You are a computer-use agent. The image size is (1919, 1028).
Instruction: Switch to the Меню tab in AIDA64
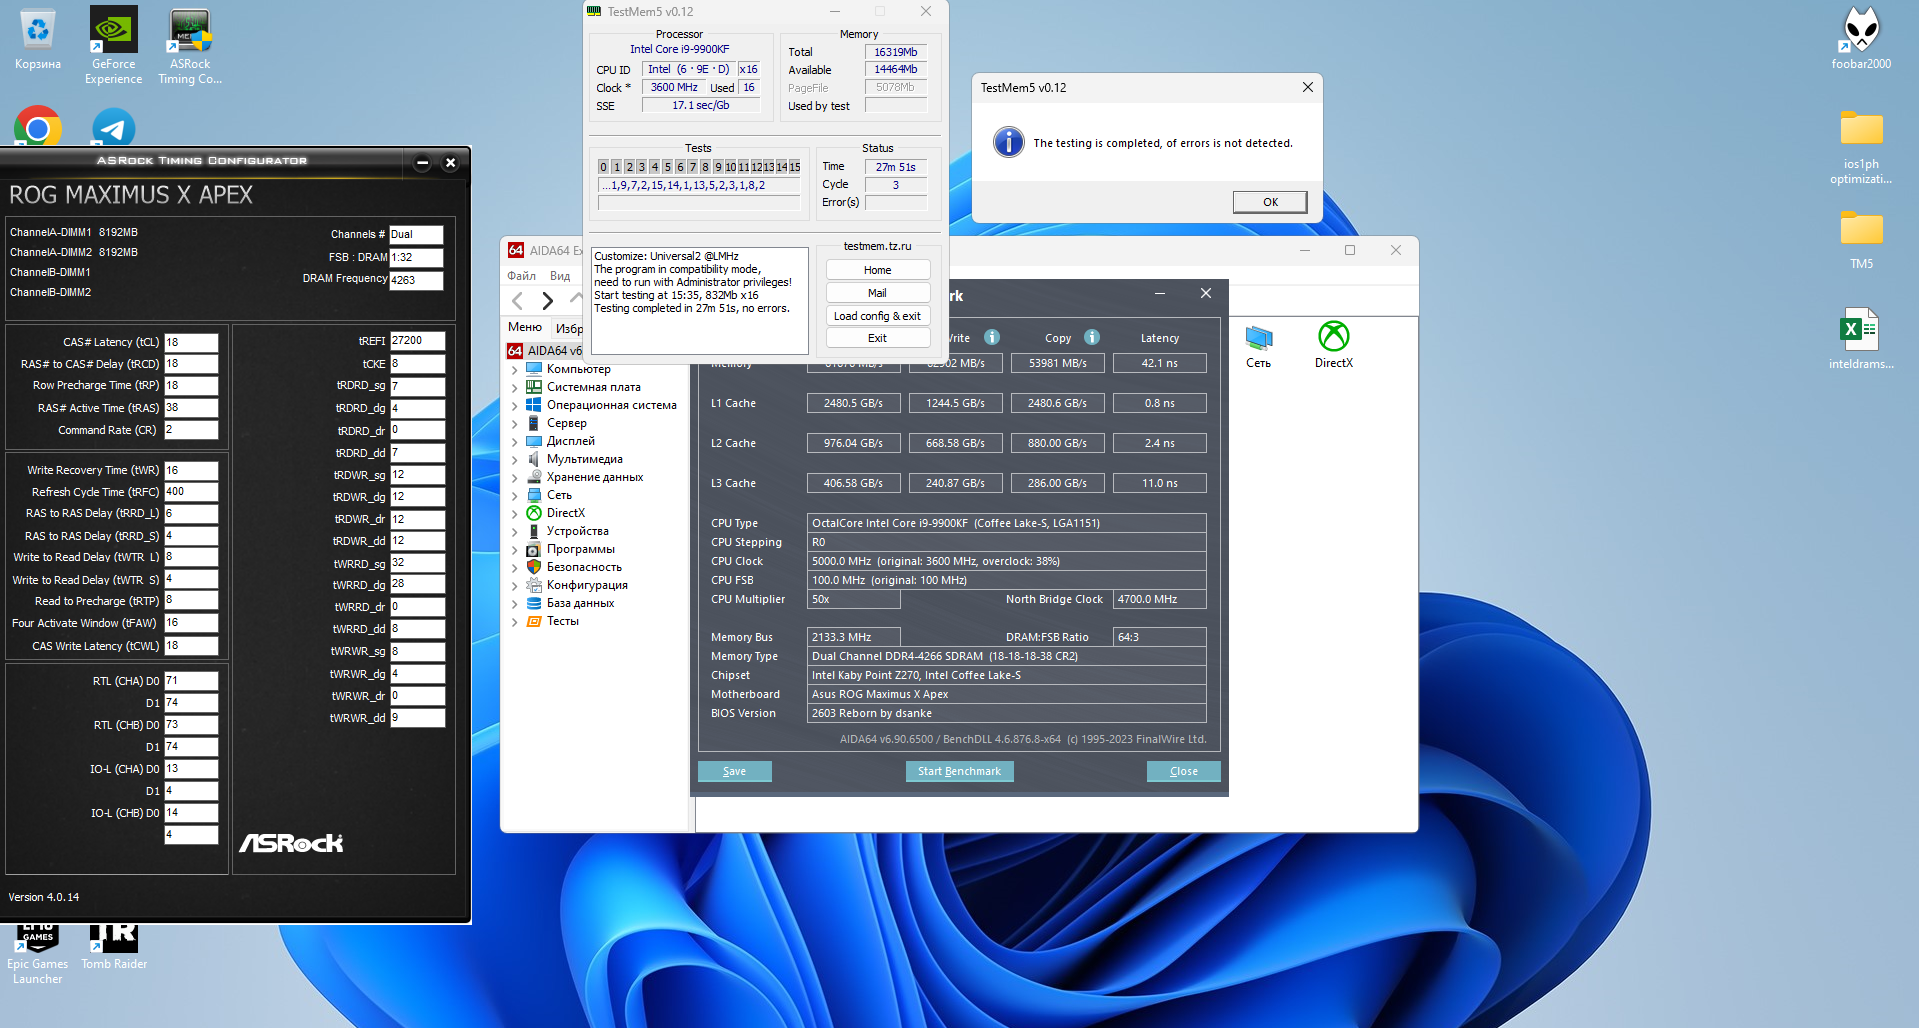(525, 327)
